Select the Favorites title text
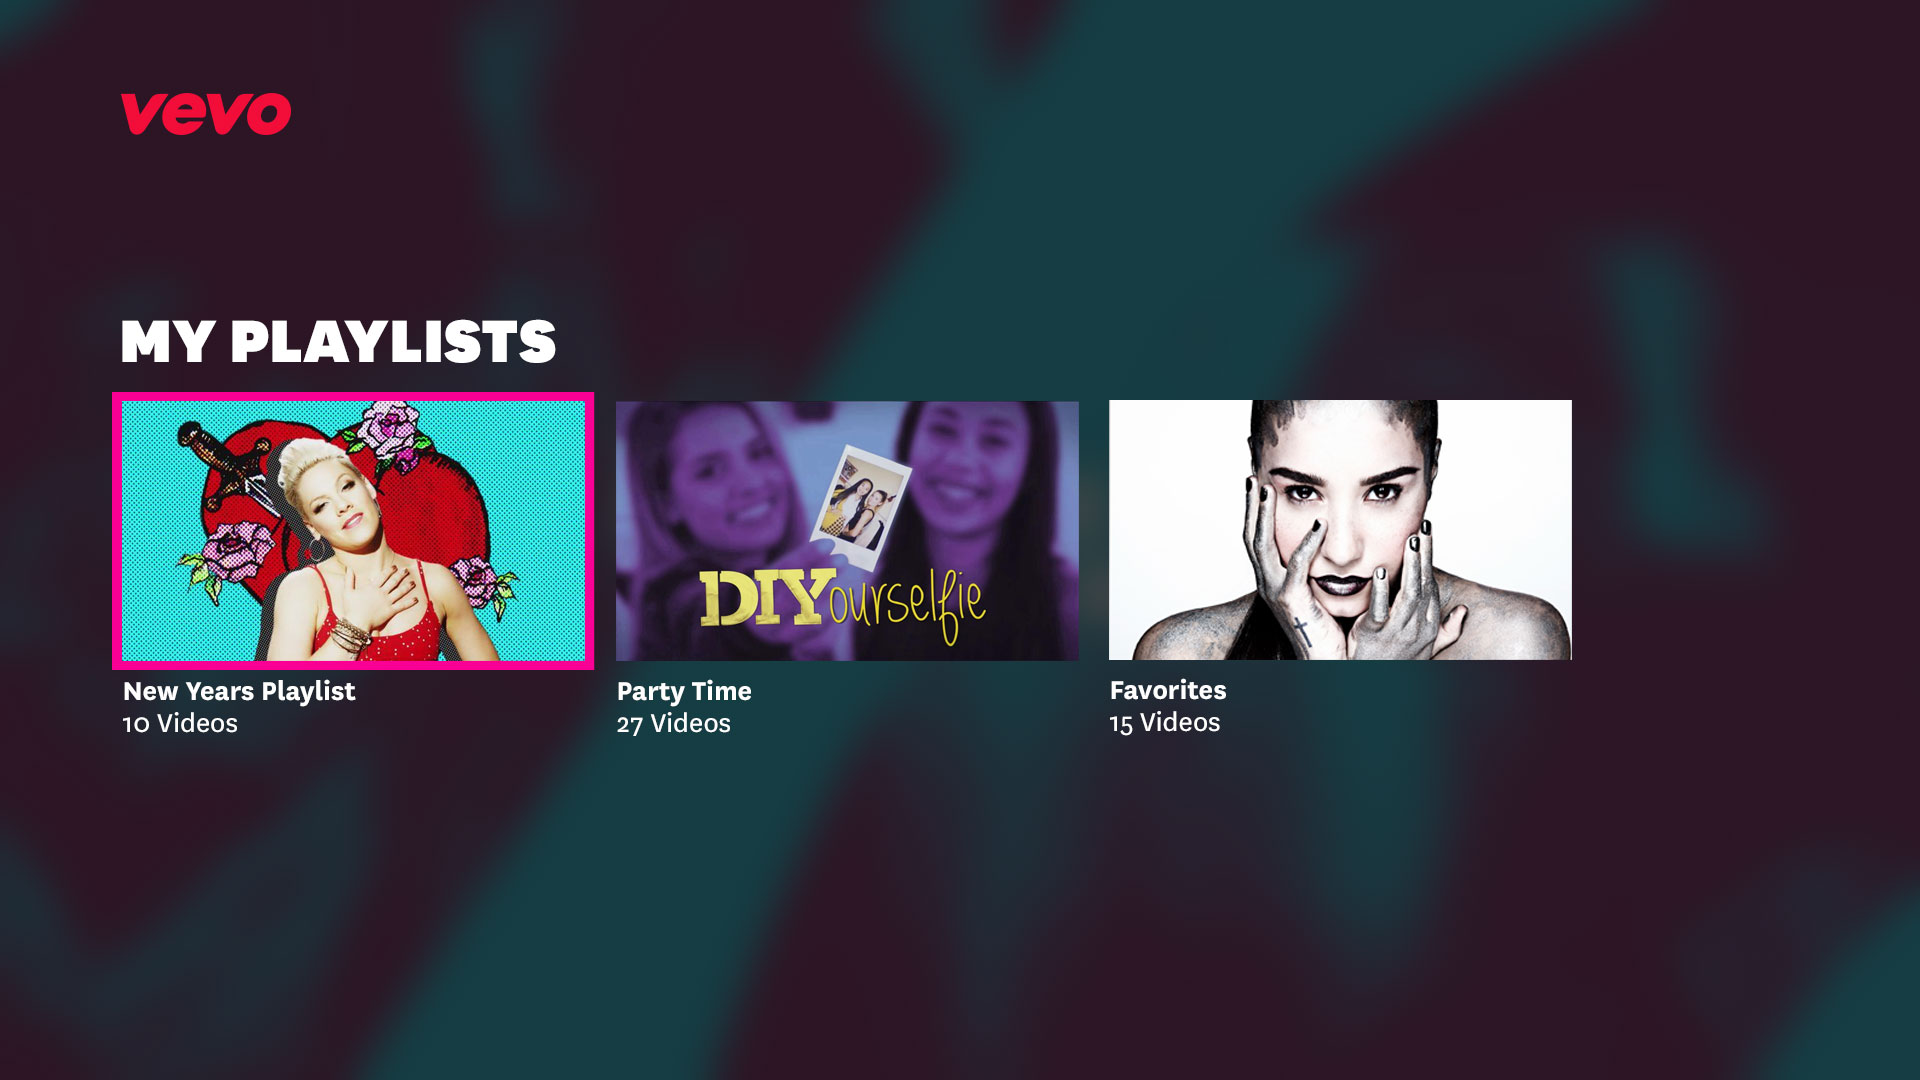This screenshot has height=1080, width=1920. [1168, 690]
